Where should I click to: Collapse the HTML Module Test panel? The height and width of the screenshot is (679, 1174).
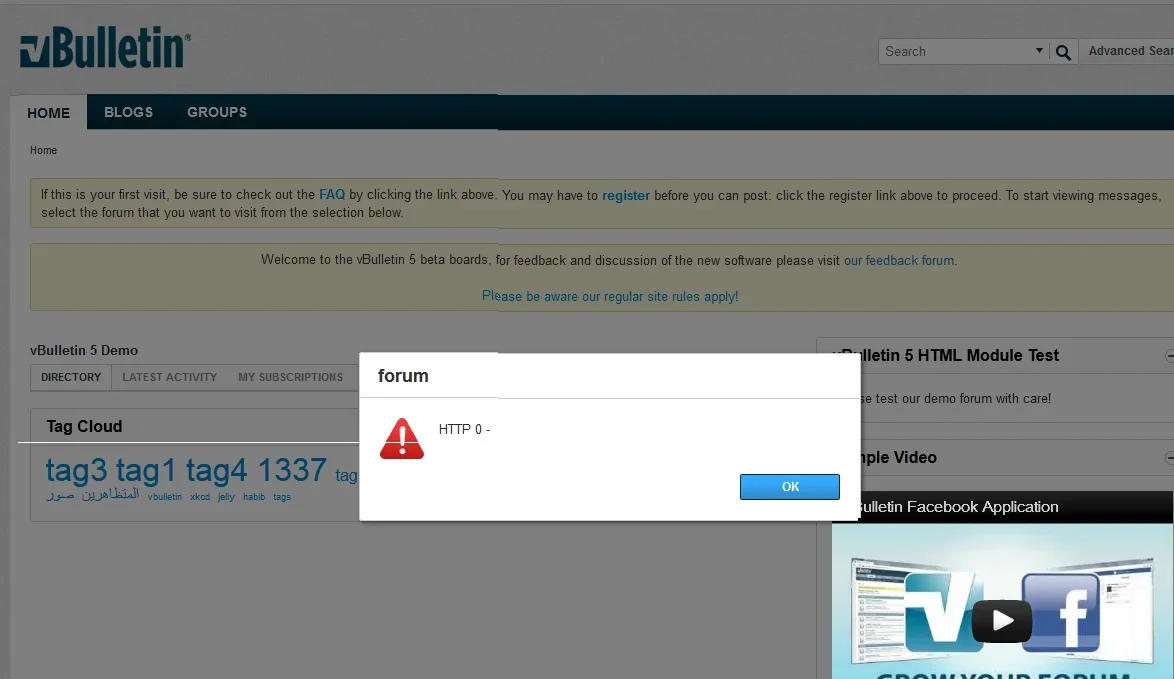[x=1170, y=356]
